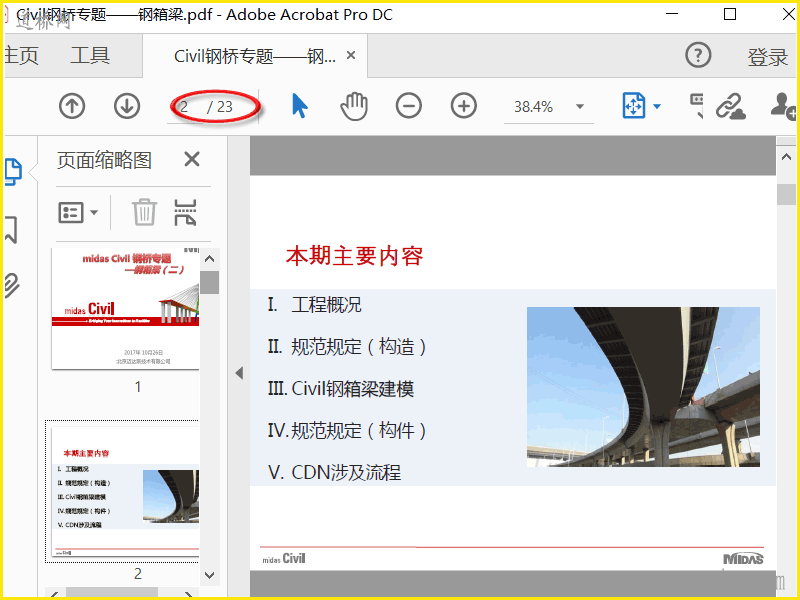Go to previous page with up arrow
This screenshot has height=600, width=800.
(72, 106)
